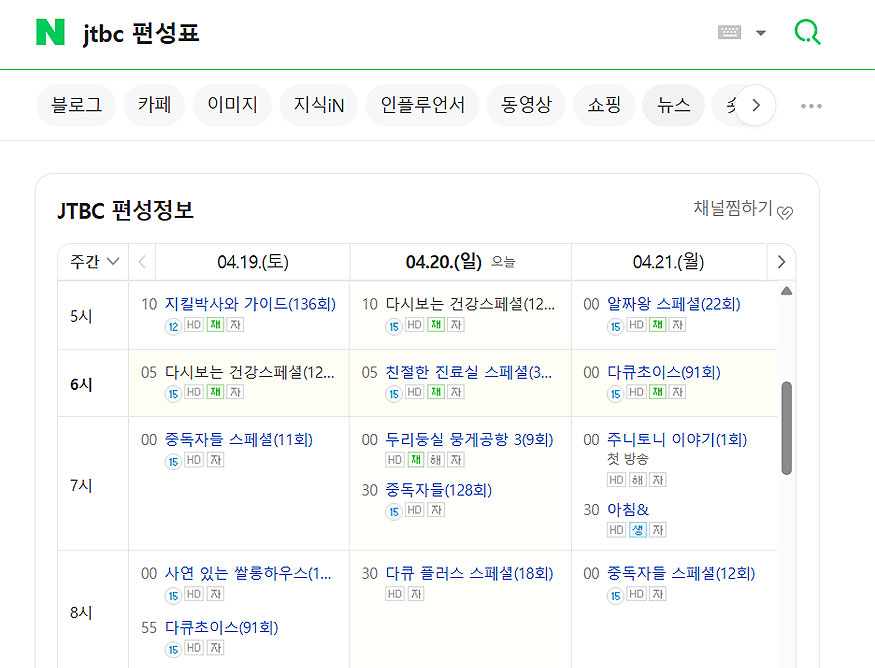Open 두리둥실 뭉게공항 3(9회) link
Screen dimensions: 875x668
[x=469, y=440]
